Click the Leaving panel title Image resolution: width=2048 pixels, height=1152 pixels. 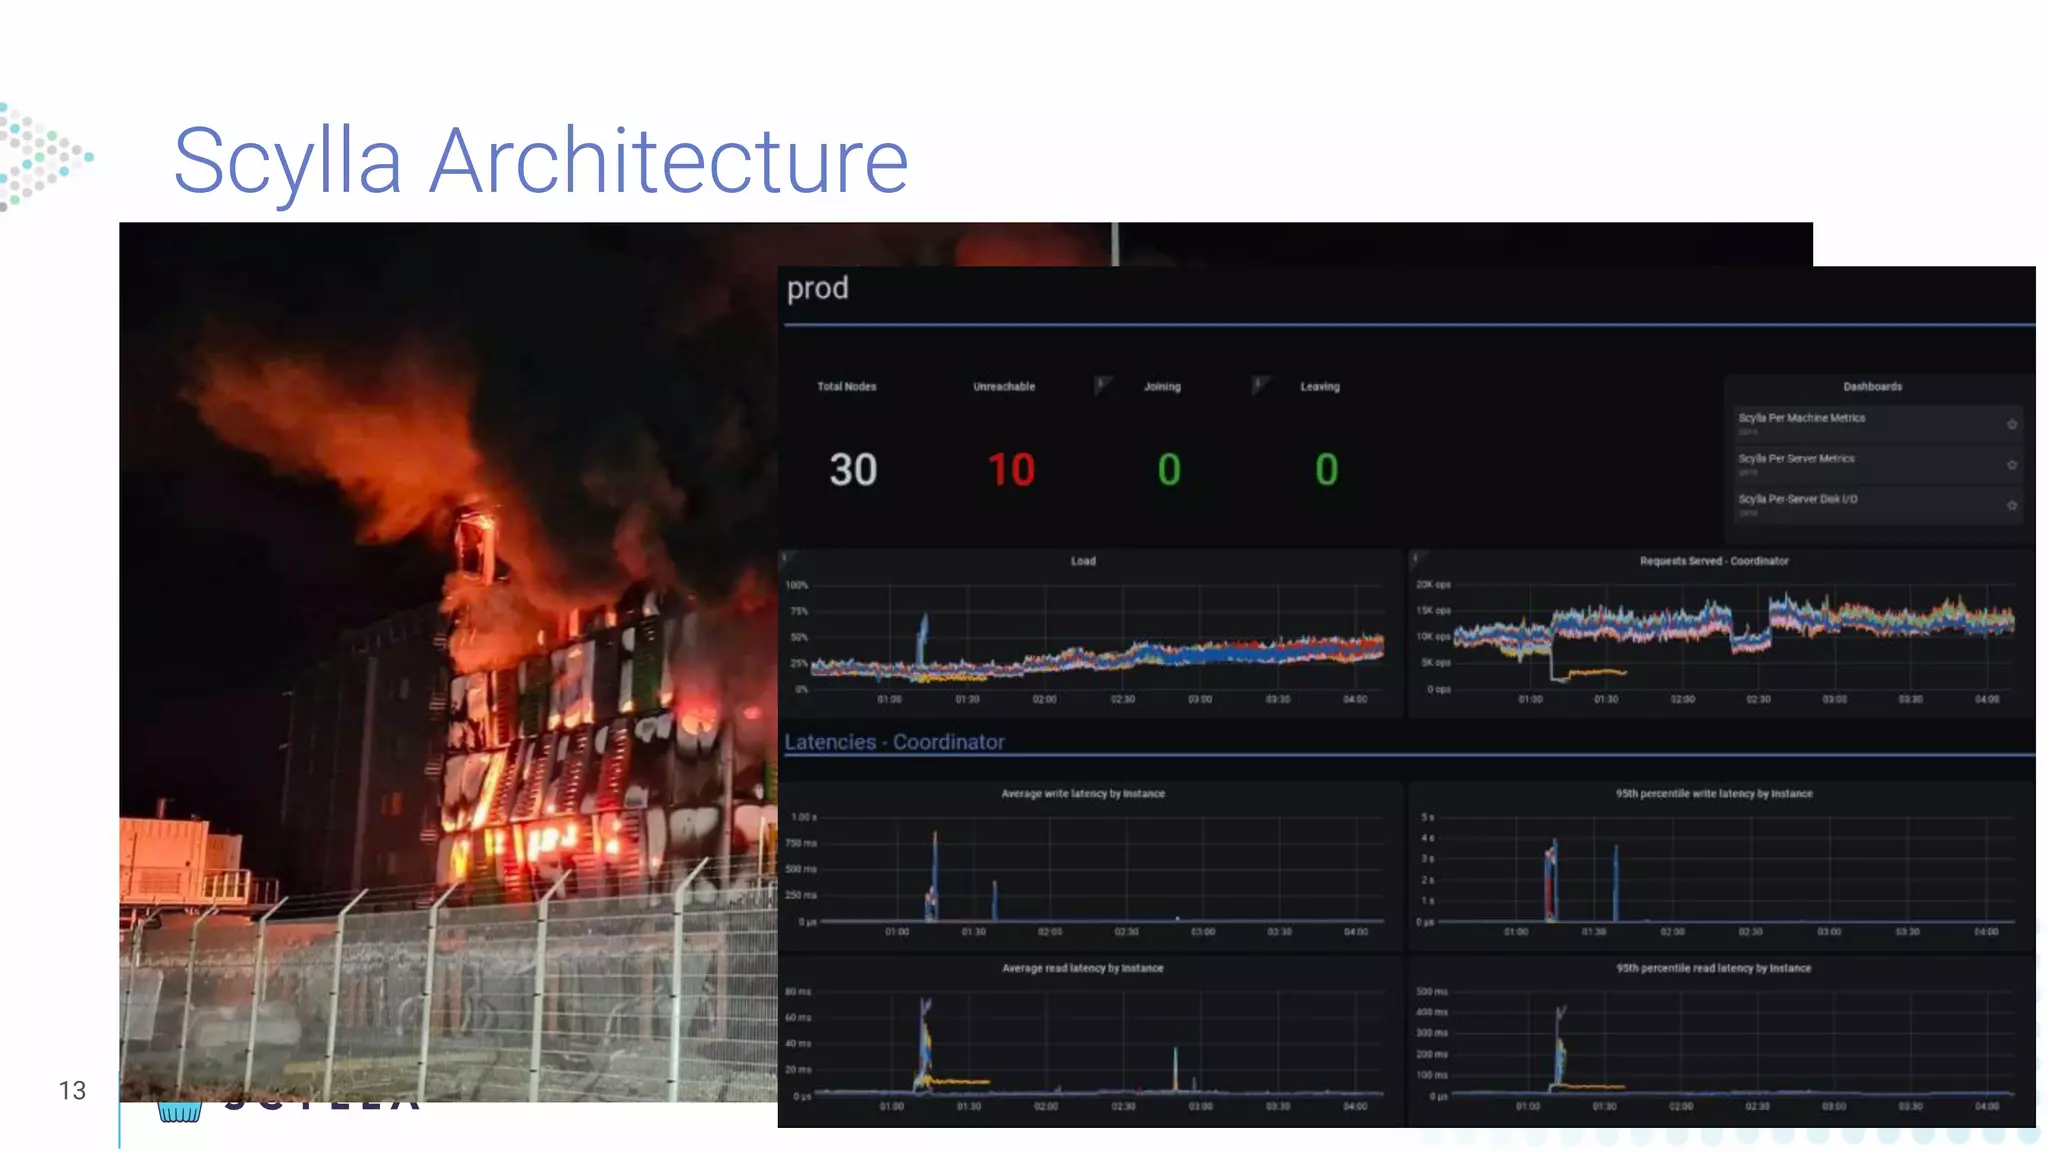1320,387
